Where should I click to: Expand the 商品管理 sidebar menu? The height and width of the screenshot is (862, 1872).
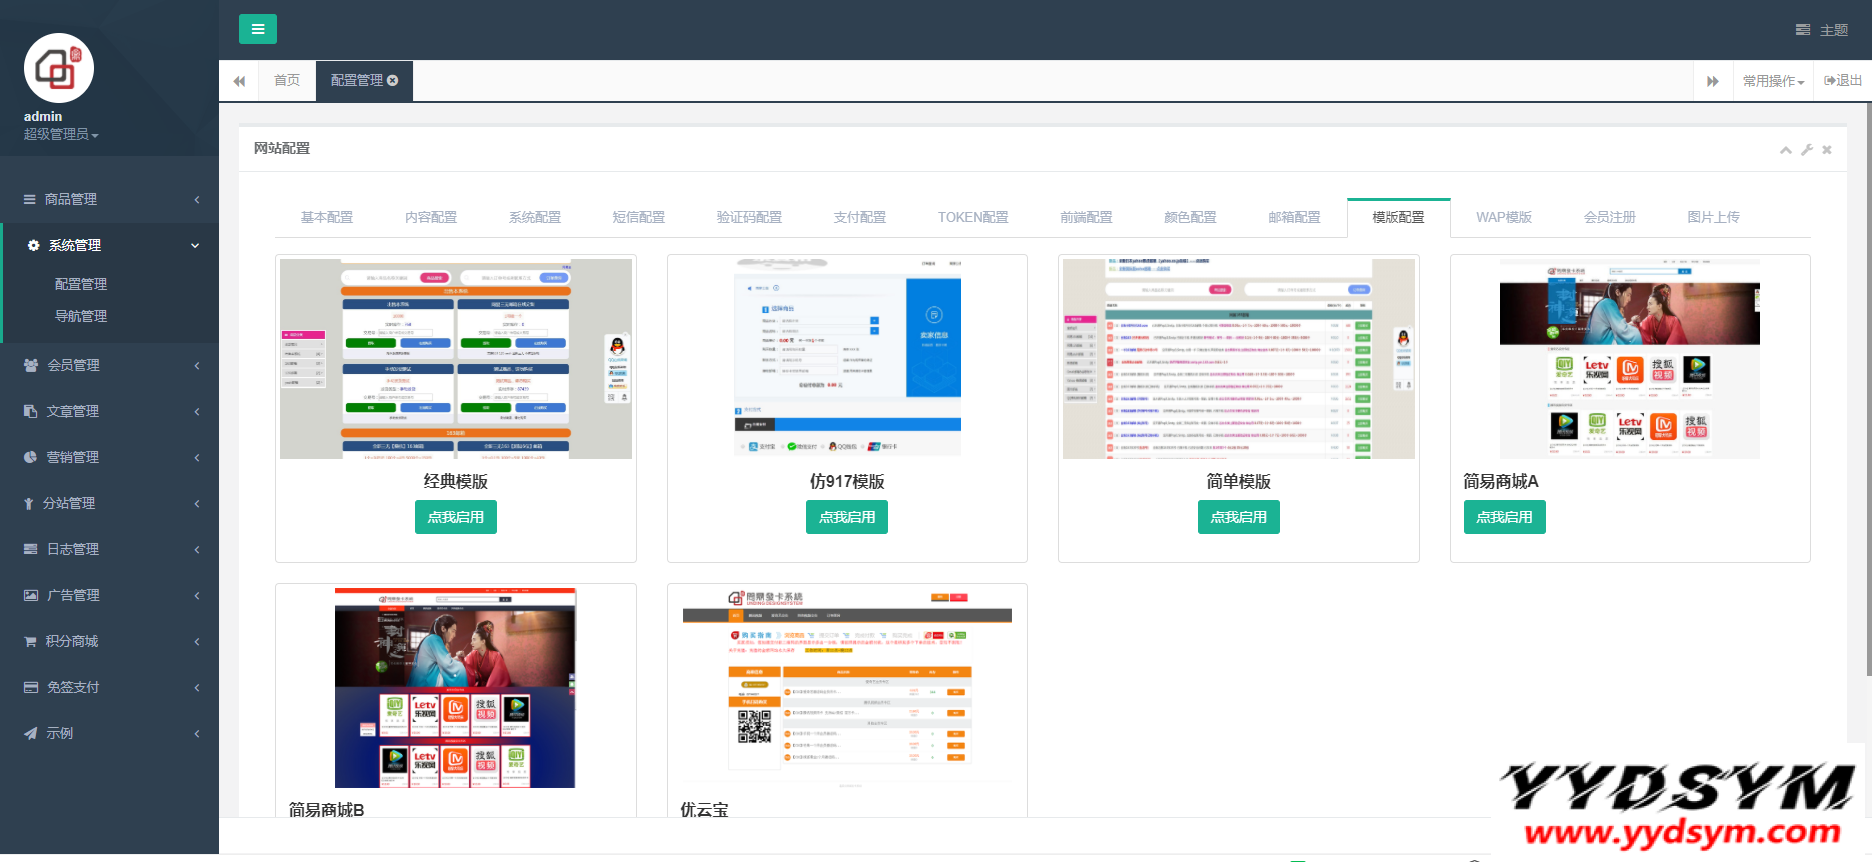tap(109, 199)
